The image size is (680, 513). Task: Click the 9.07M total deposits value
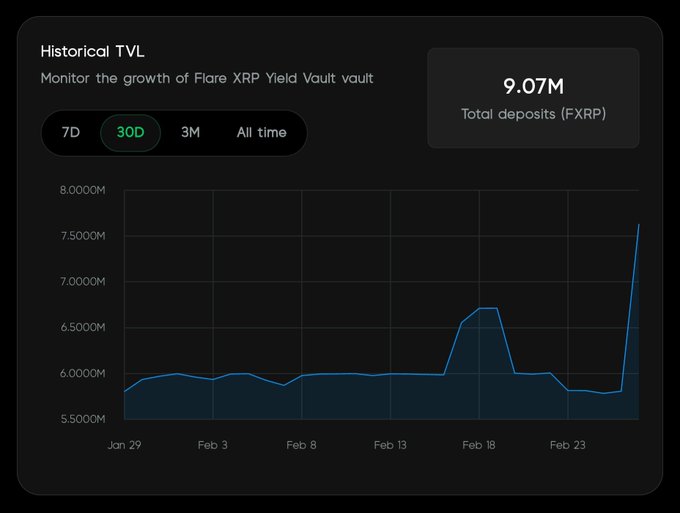pyautogui.click(x=533, y=87)
